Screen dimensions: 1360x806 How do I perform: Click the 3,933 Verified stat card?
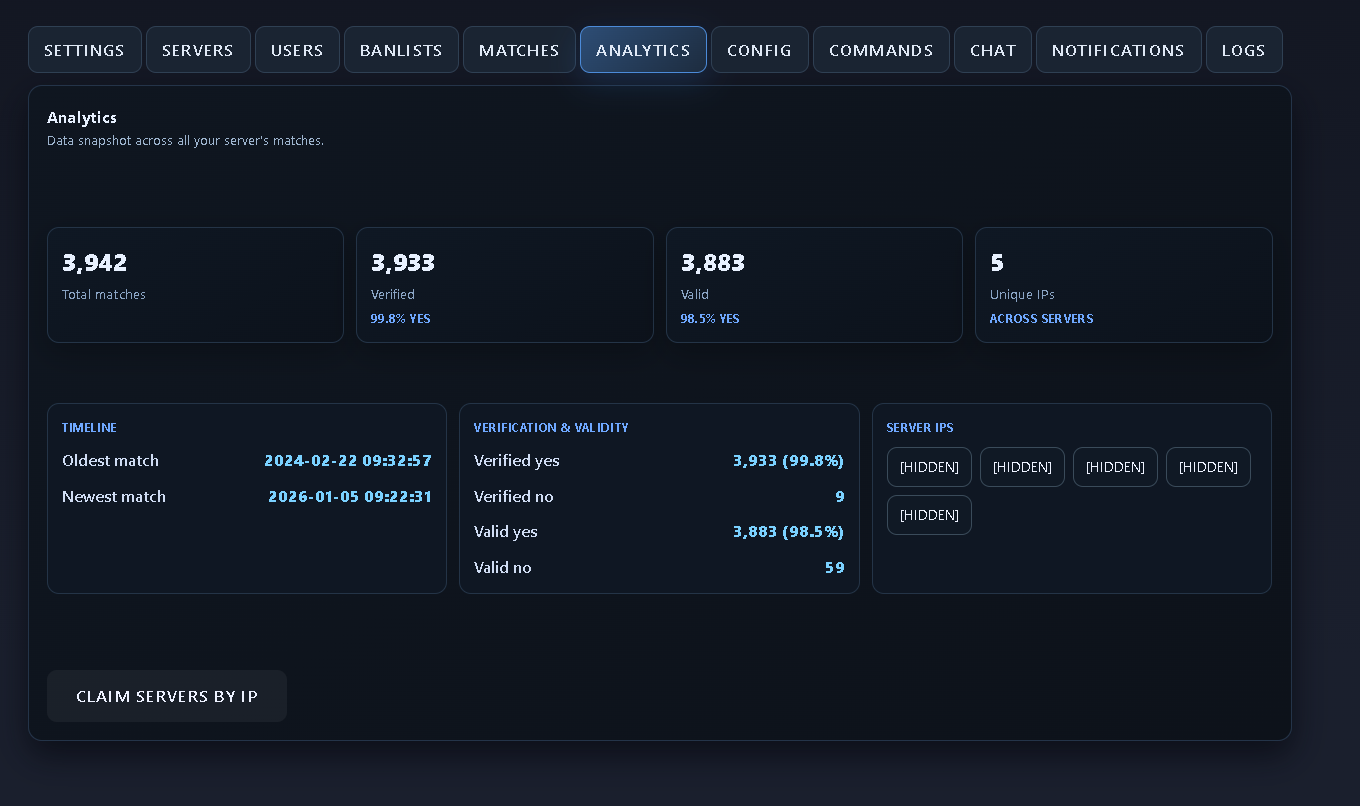504,285
